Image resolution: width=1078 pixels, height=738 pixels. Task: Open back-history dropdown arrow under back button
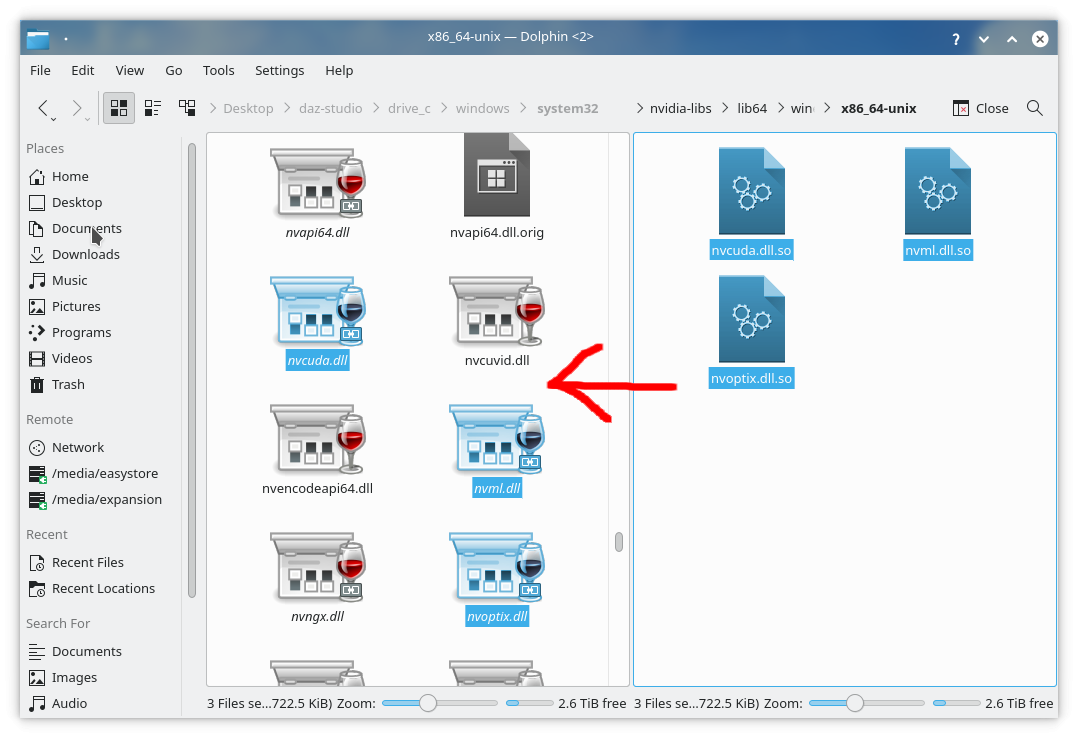tap(54, 120)
